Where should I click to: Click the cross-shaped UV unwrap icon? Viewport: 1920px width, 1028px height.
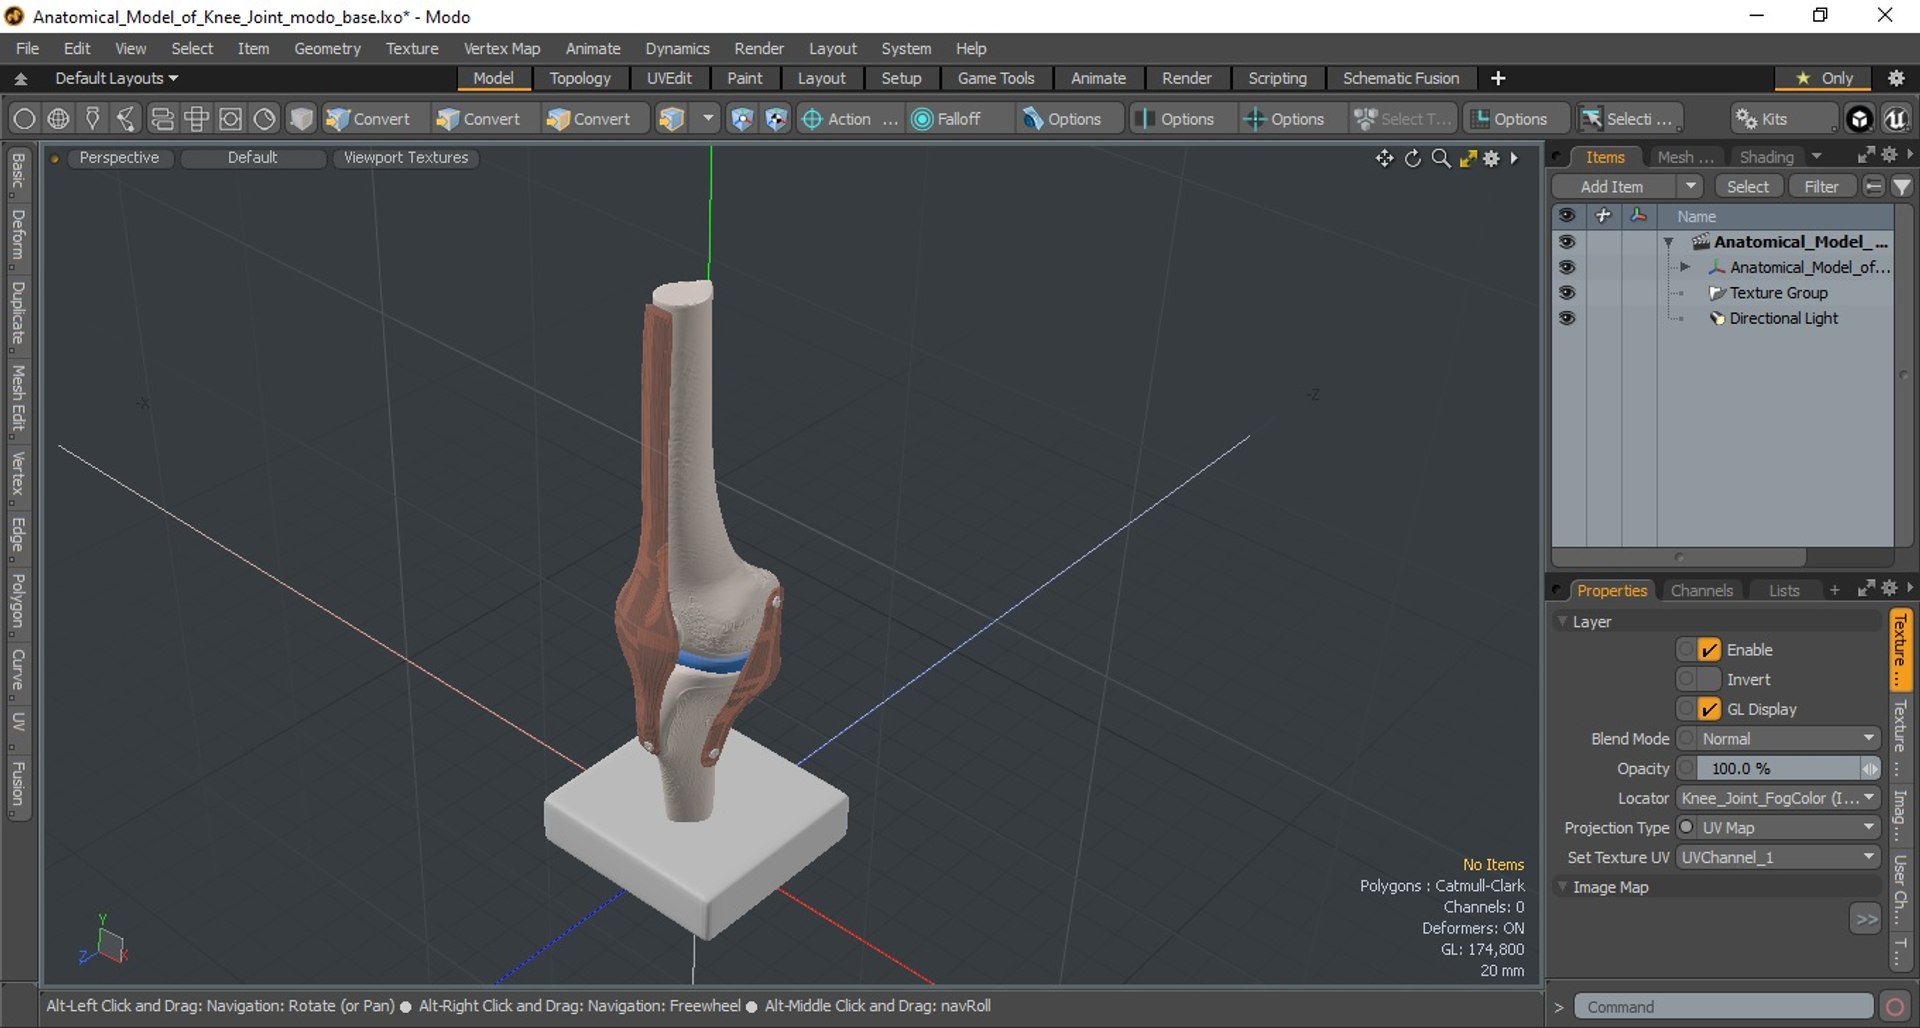(196, 119)
